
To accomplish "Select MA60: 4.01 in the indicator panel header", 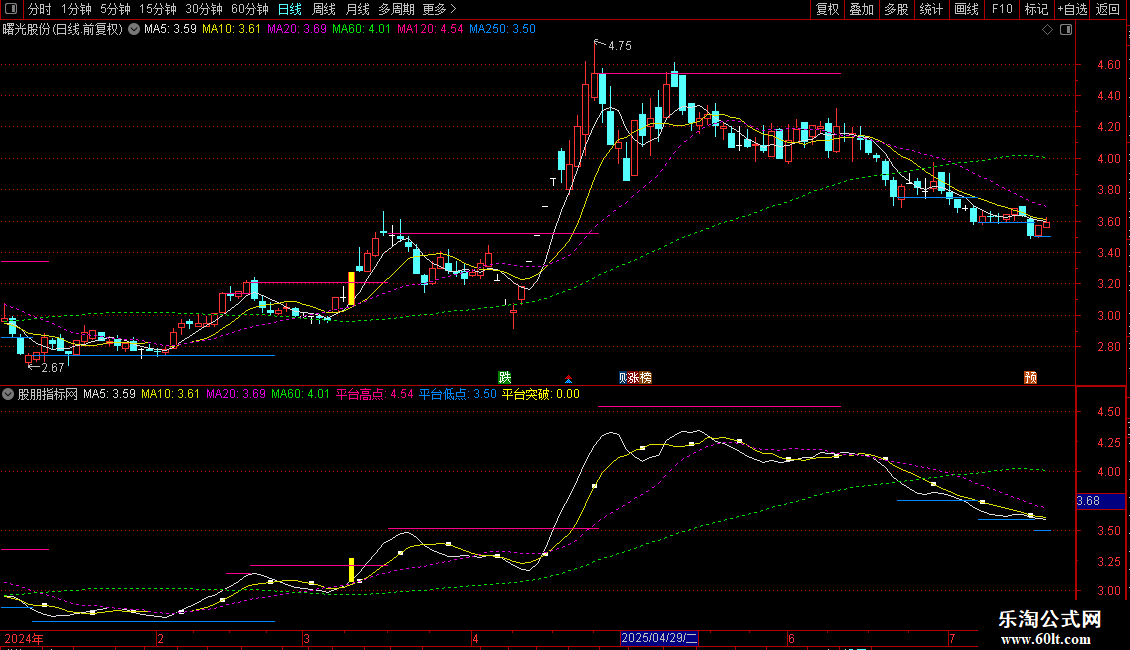I will point(301,394).
